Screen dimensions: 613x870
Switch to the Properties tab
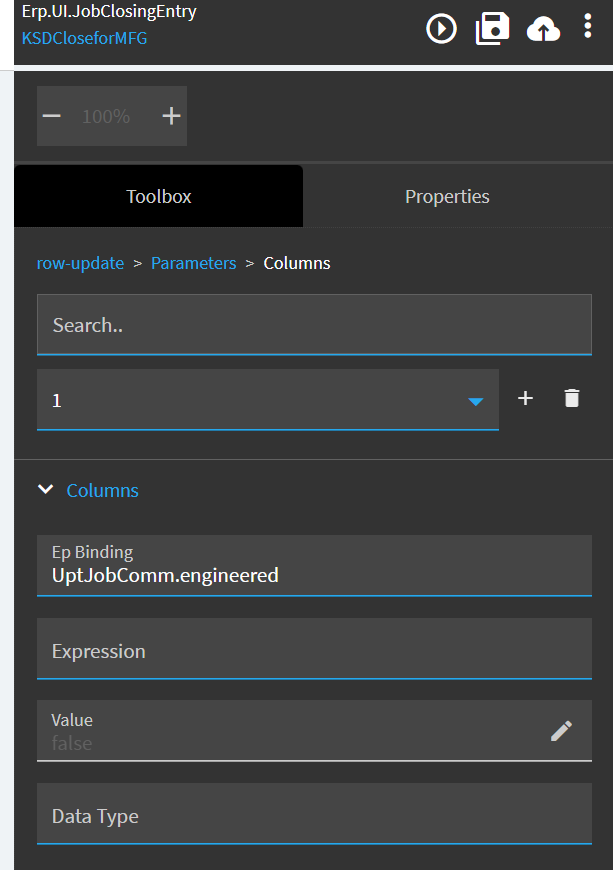pyautogui.click(x=447, y=196)
